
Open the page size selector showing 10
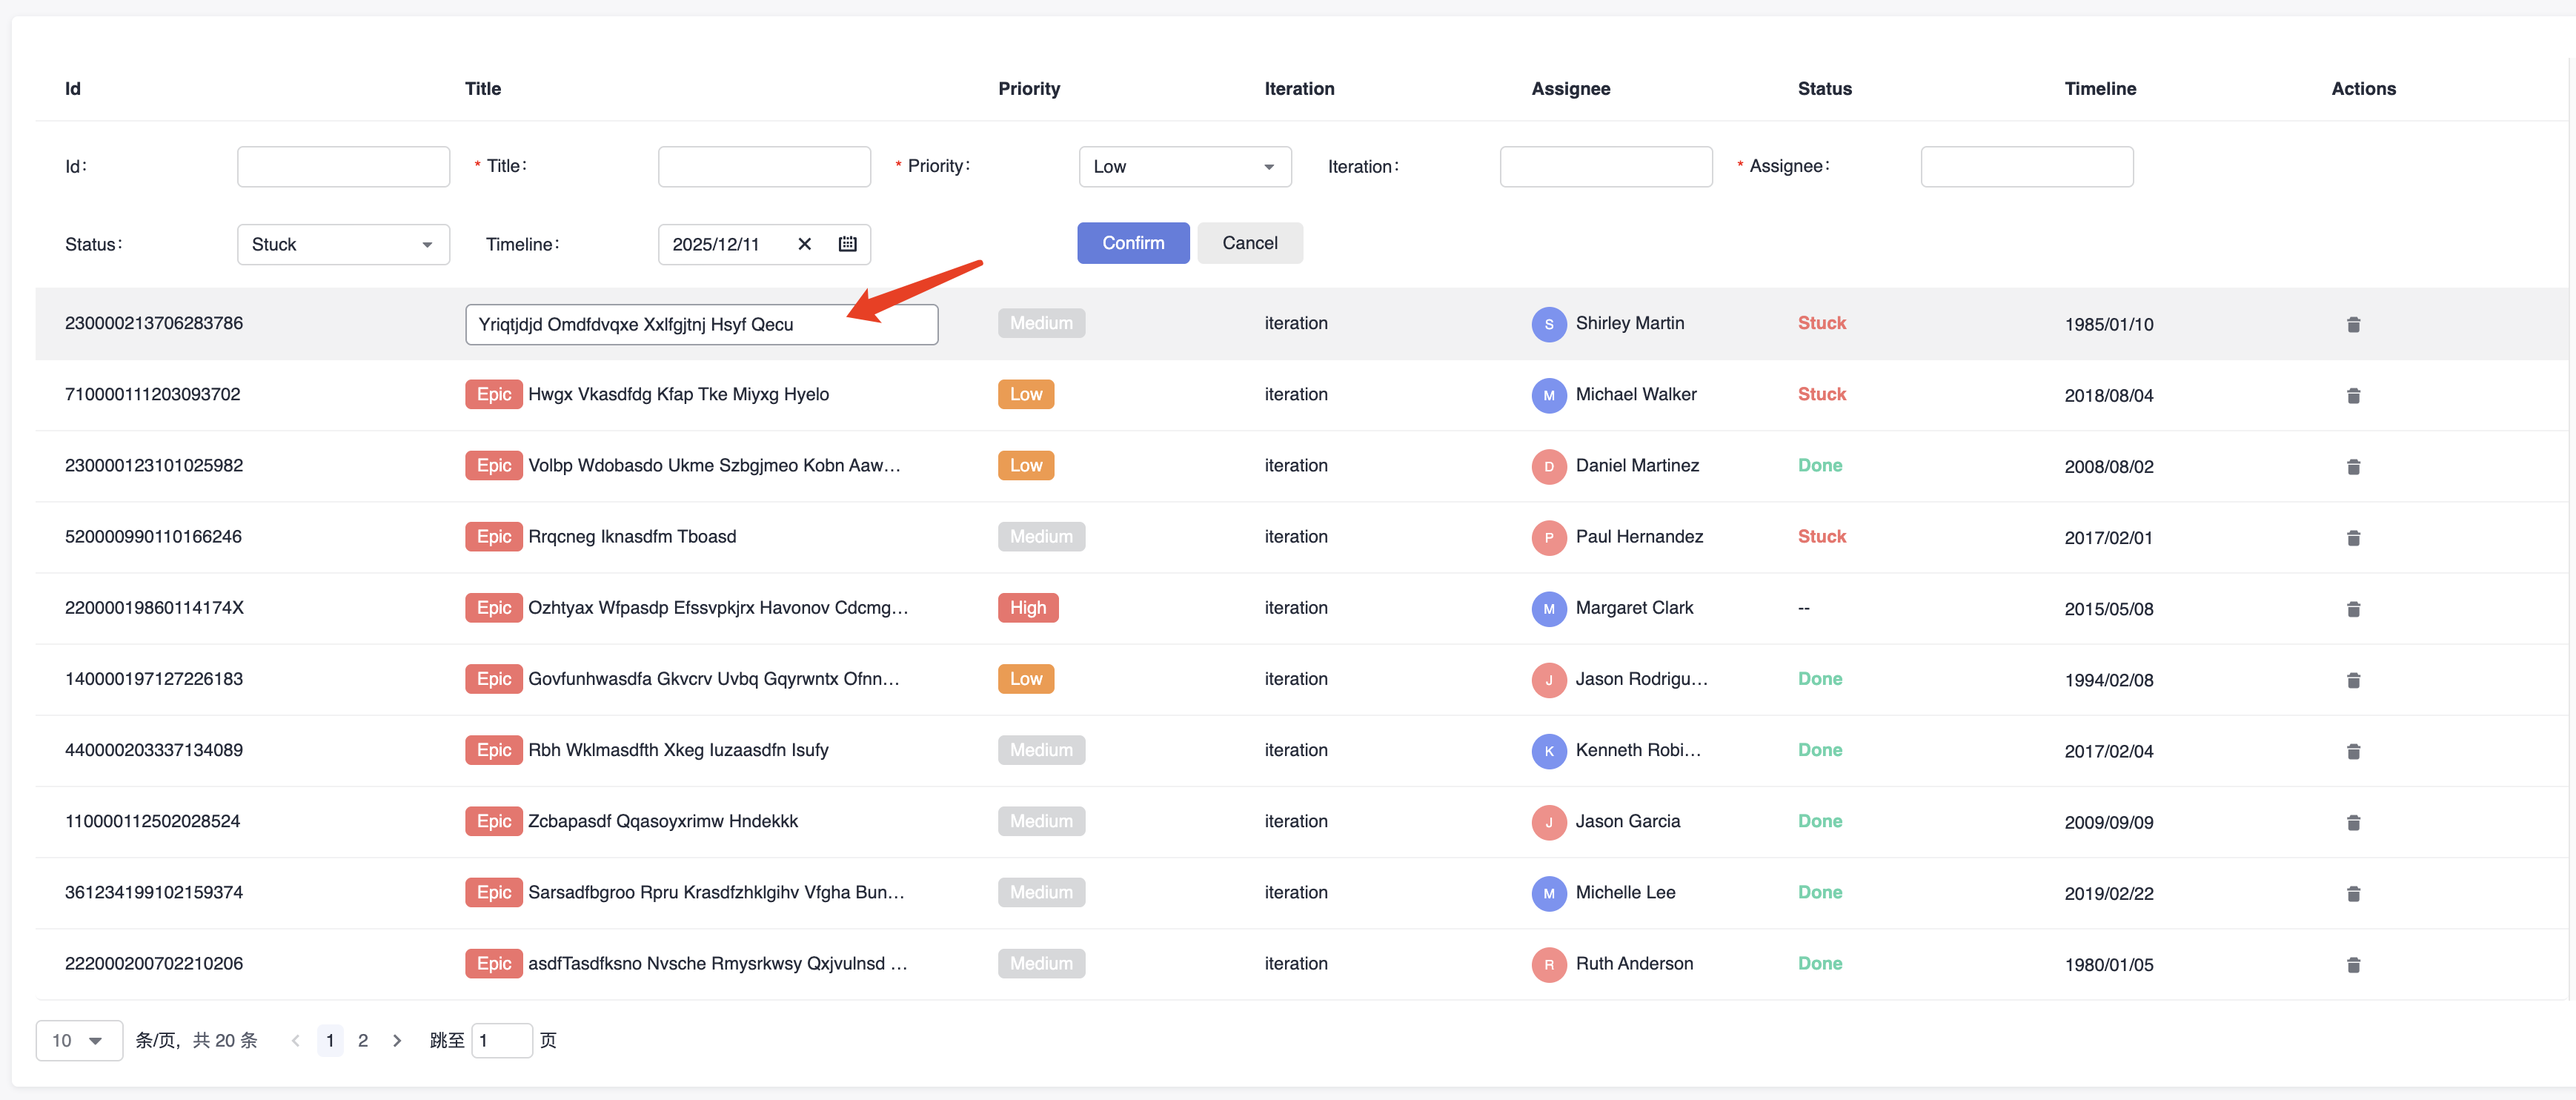(x=79, y=1041)
